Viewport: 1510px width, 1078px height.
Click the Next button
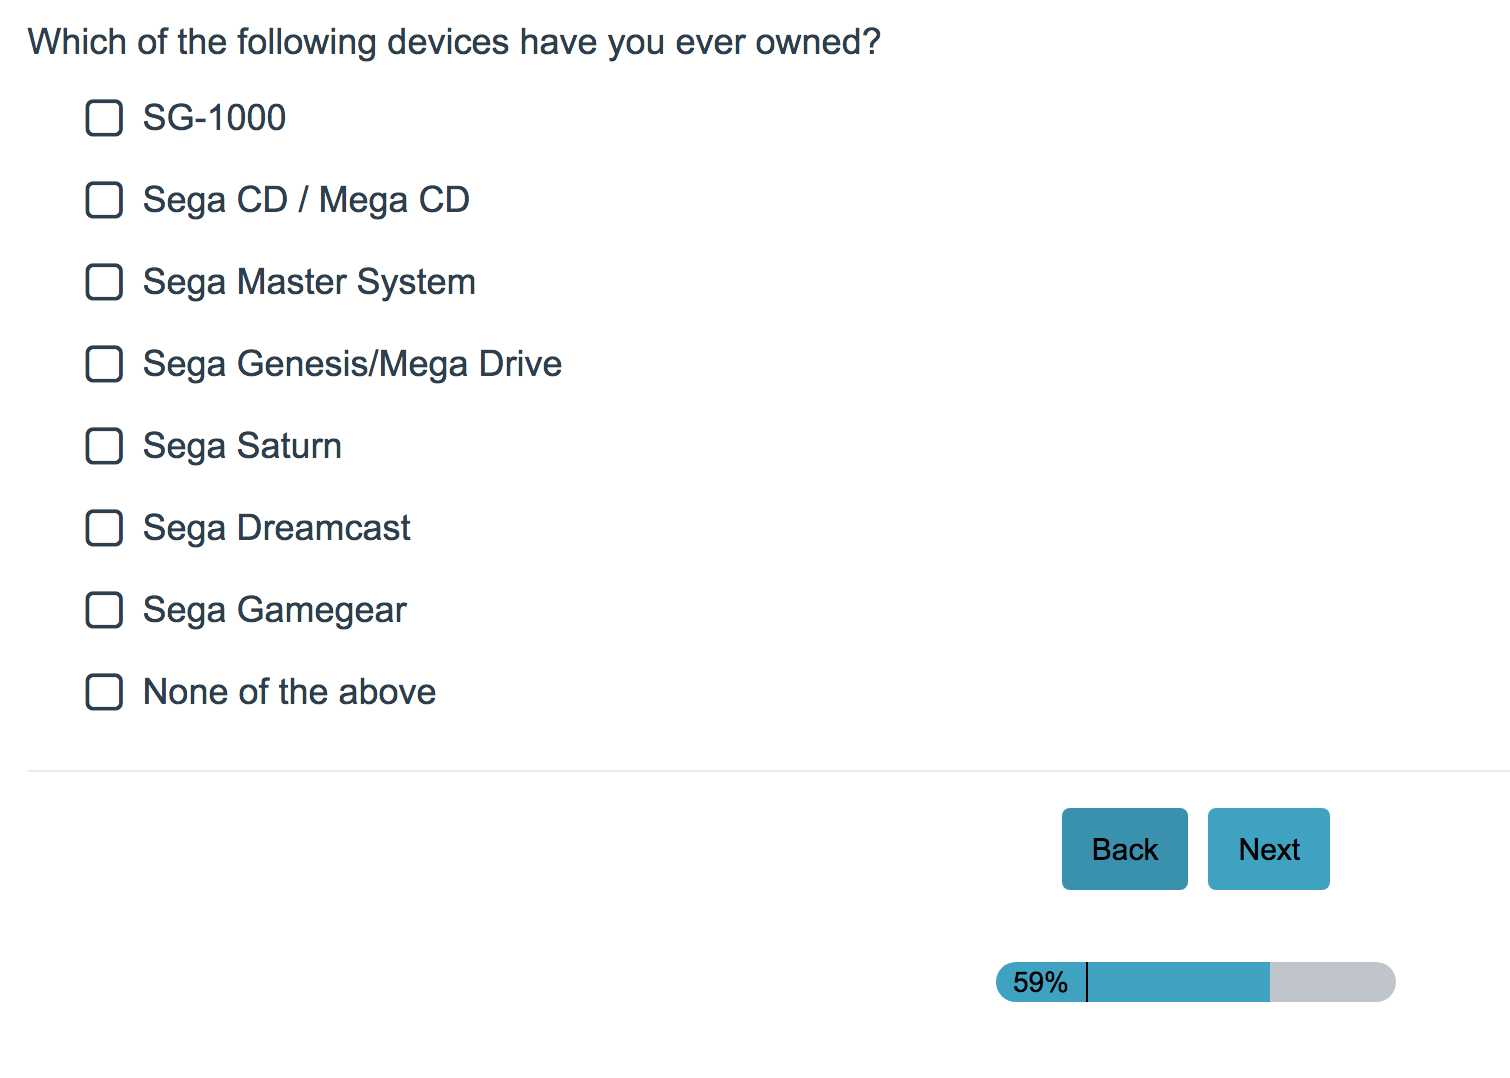coord(1268,849)
